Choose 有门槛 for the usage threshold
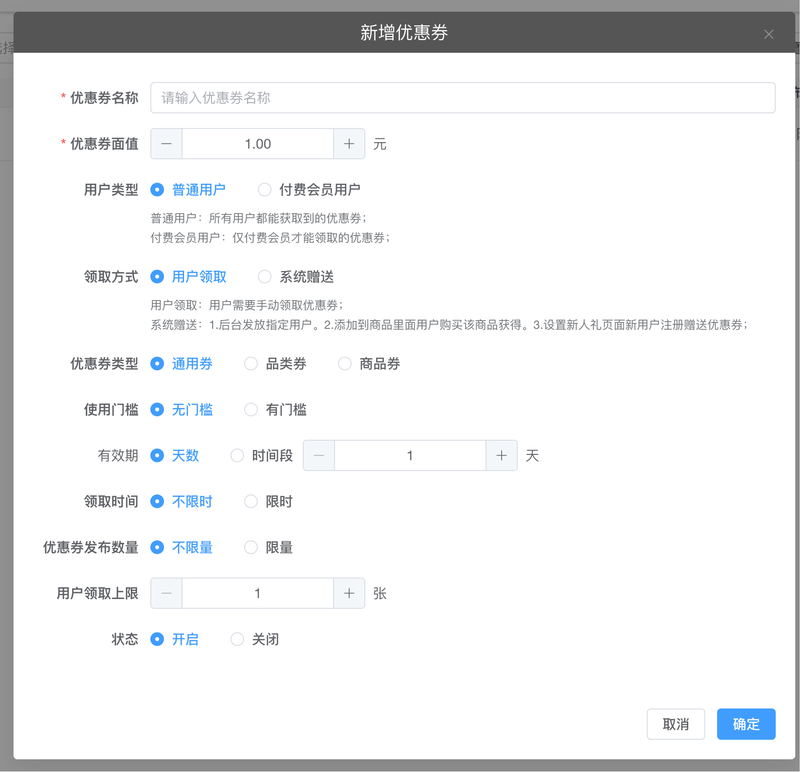 click(x=275, y=410)
